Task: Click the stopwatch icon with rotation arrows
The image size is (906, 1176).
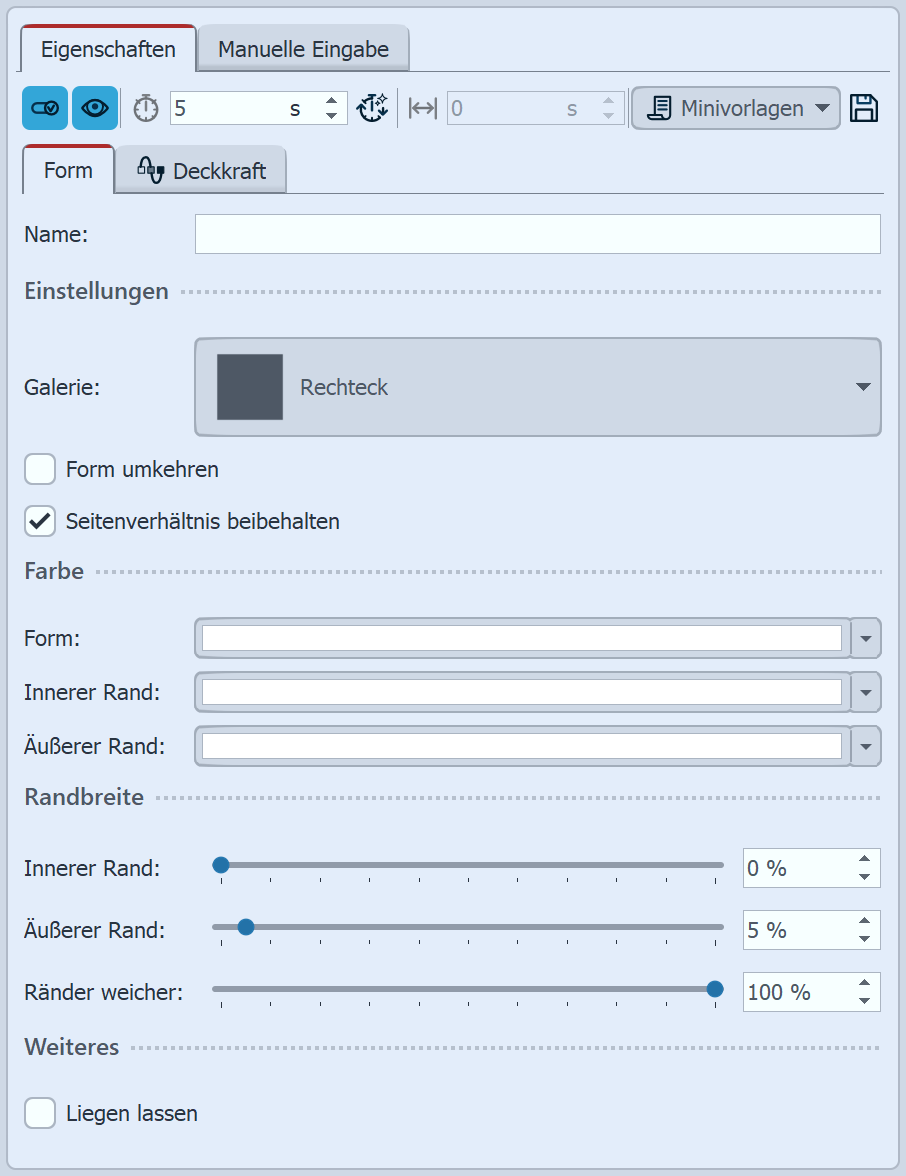Action: (372, 107)
